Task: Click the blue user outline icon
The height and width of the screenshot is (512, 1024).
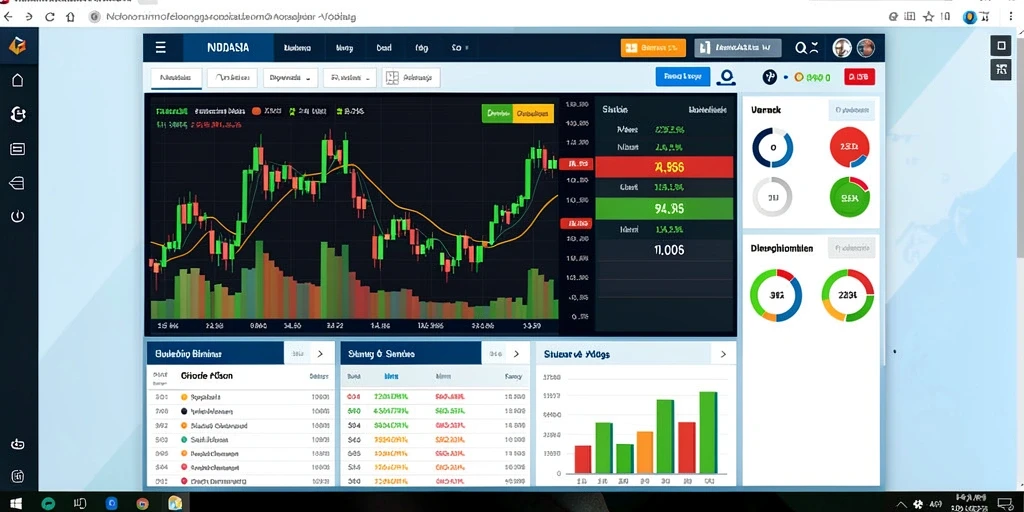Action: coord(726,78)
